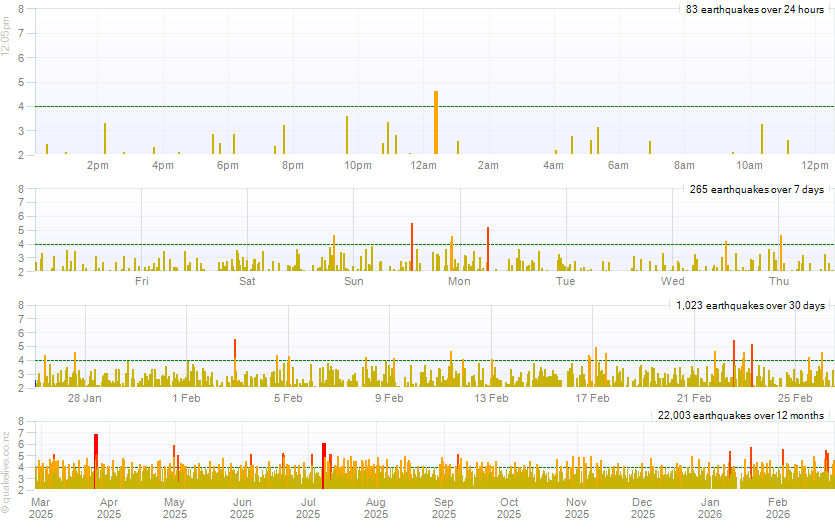The height and width of the screenshot is (530, 835).
Task: Click the bar just before 10pm
Action: point(347,135)
